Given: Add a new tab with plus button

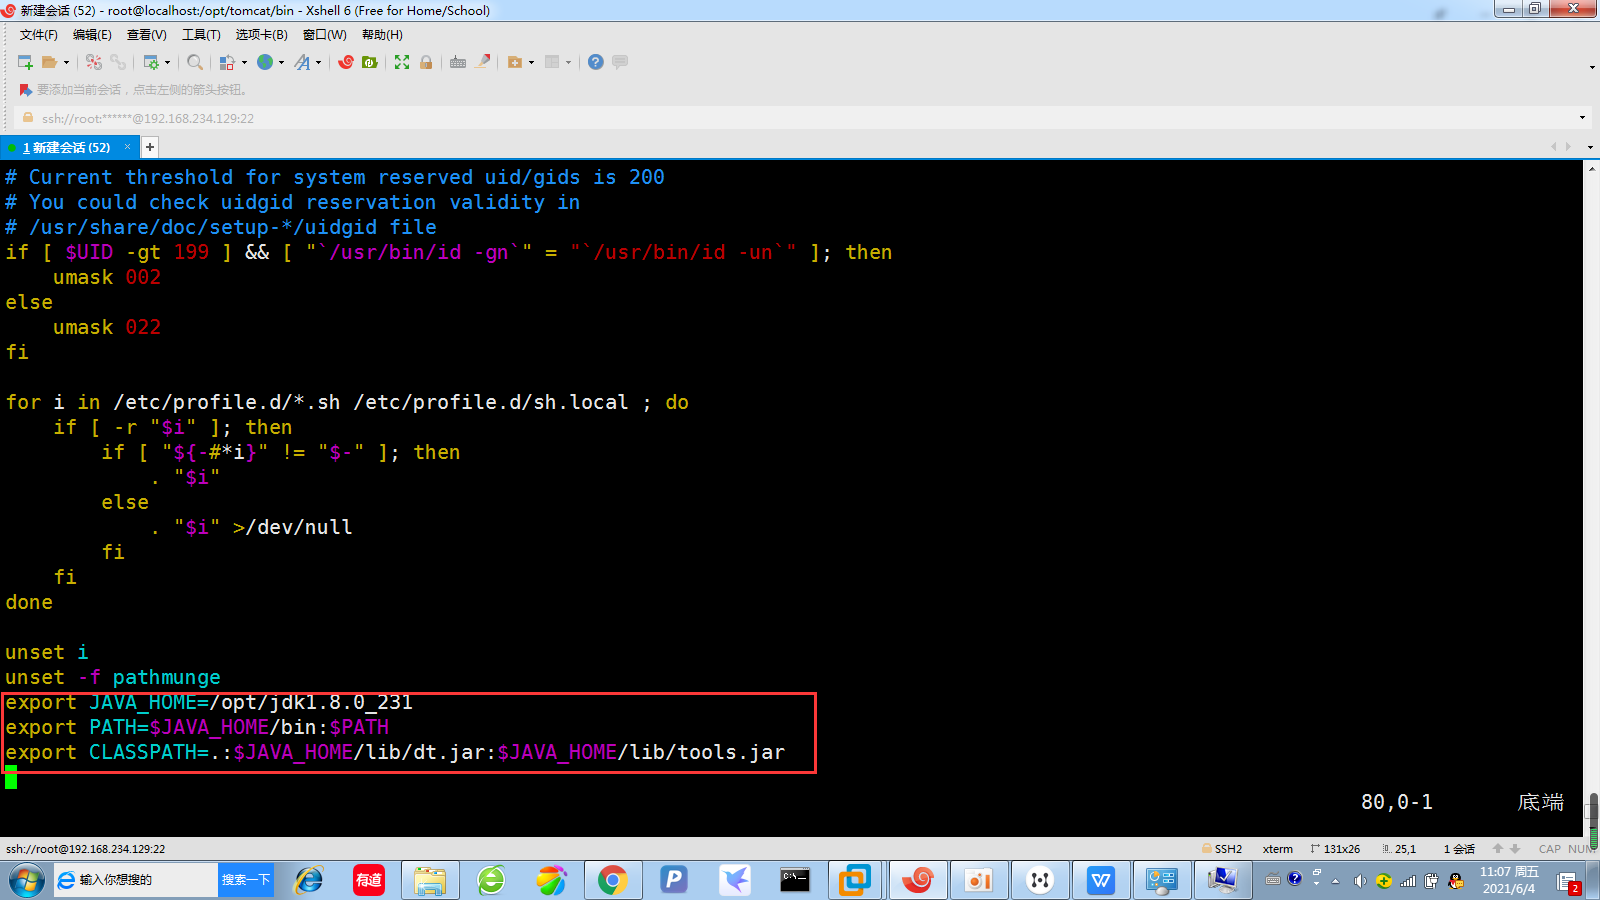Looking at the screenshot, I should point(150,147).
